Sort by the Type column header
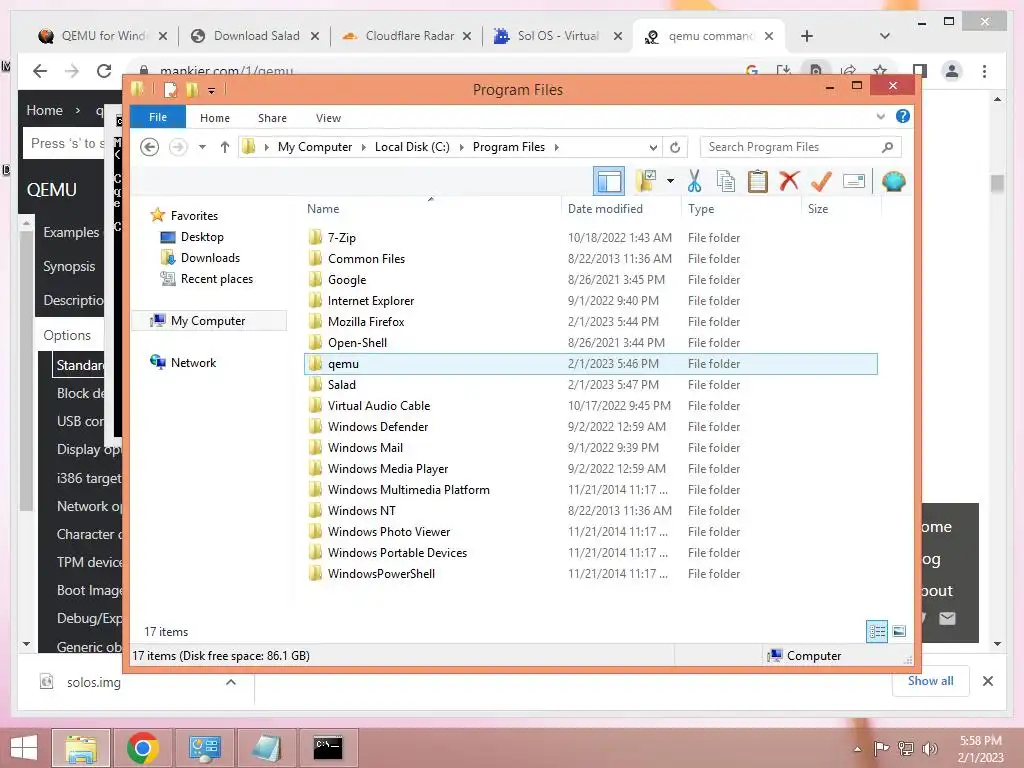Screen dimensions: 1024x768 701,208
